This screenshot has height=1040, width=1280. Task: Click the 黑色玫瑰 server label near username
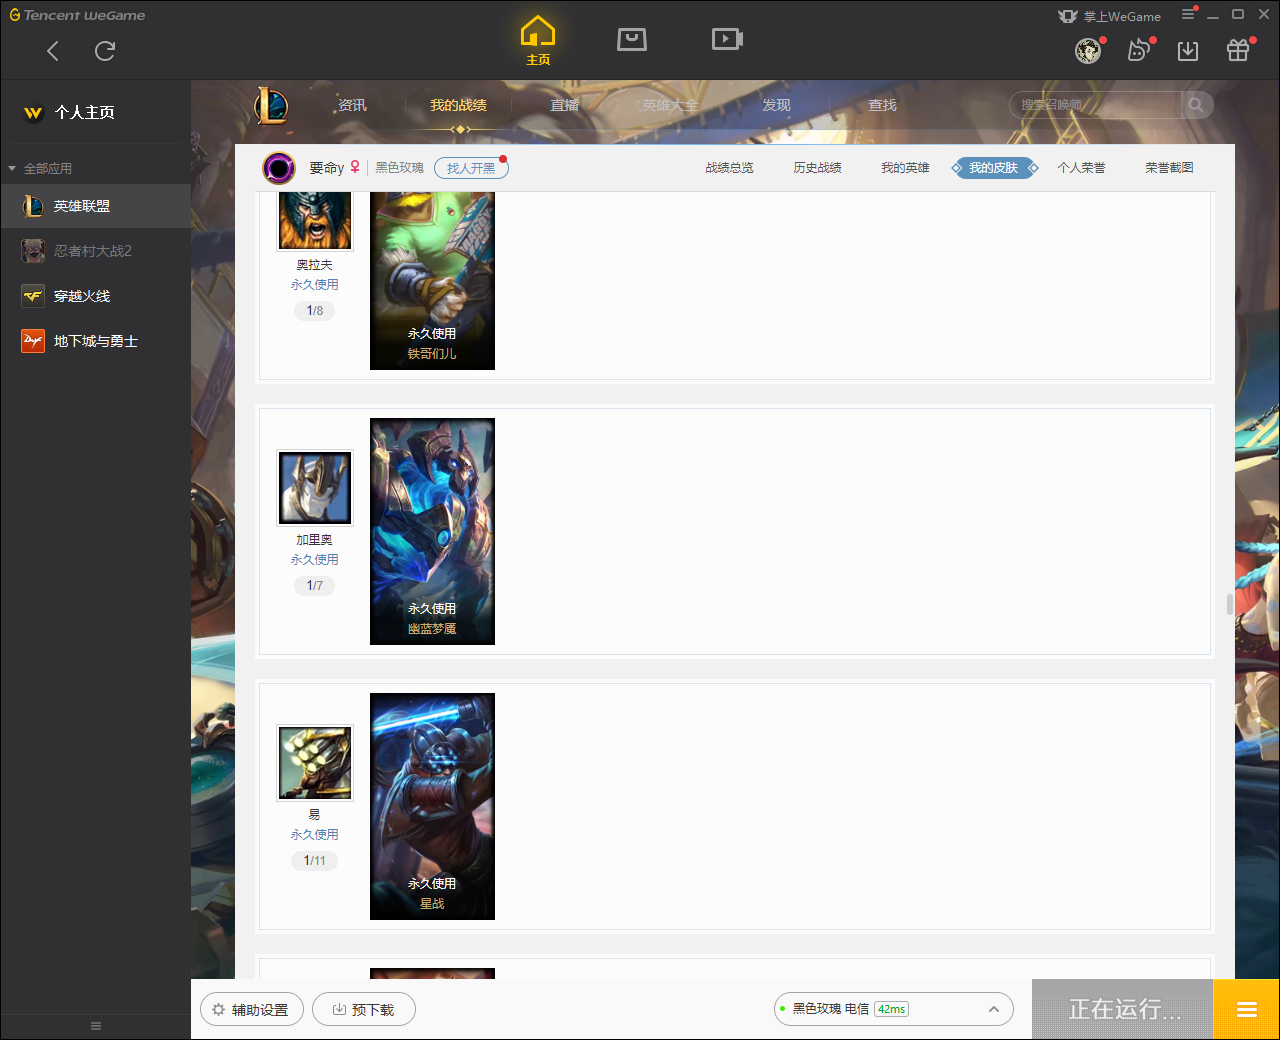400,168
